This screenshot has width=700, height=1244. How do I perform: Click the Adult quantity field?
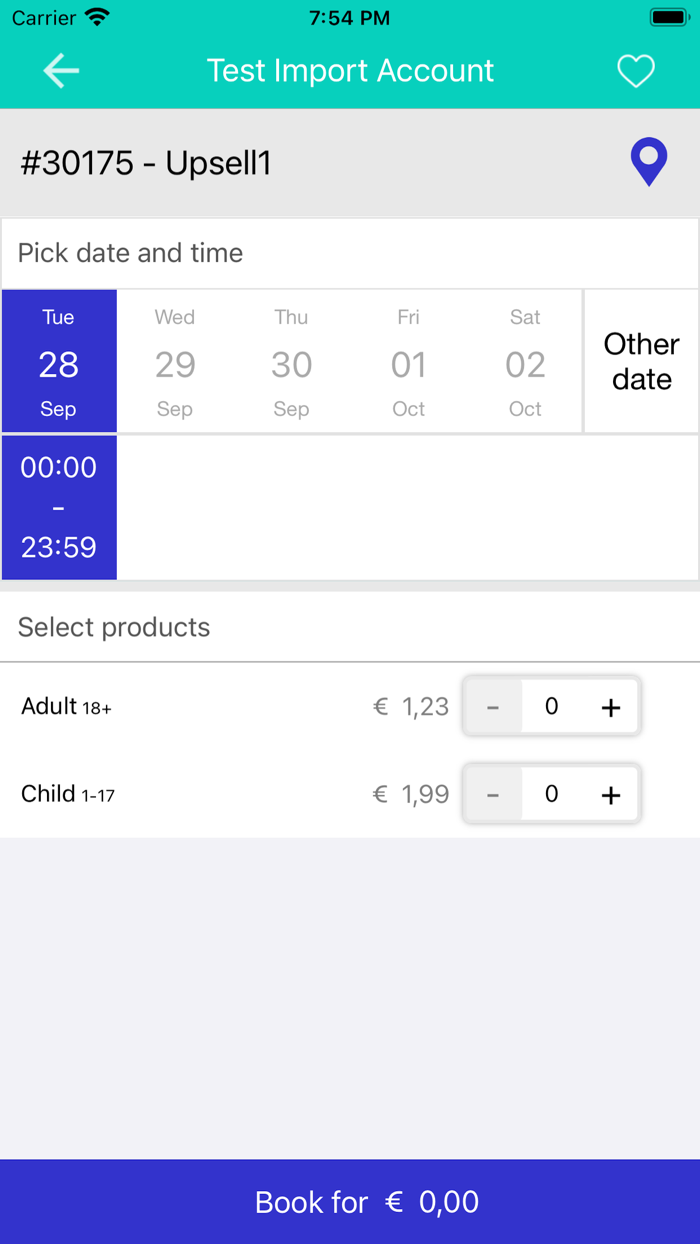coord(551,707)
